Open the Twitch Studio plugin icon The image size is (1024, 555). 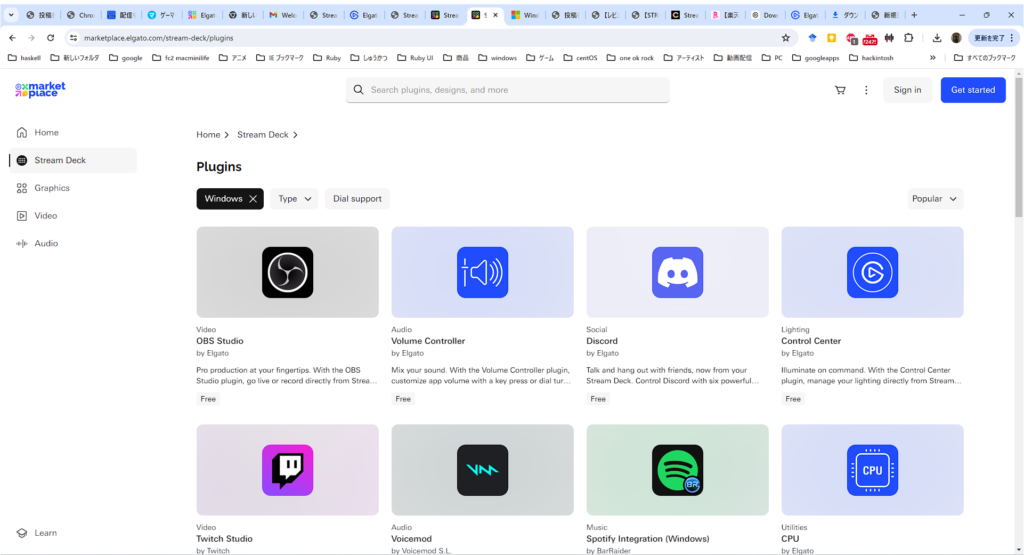tap(287, 470)
